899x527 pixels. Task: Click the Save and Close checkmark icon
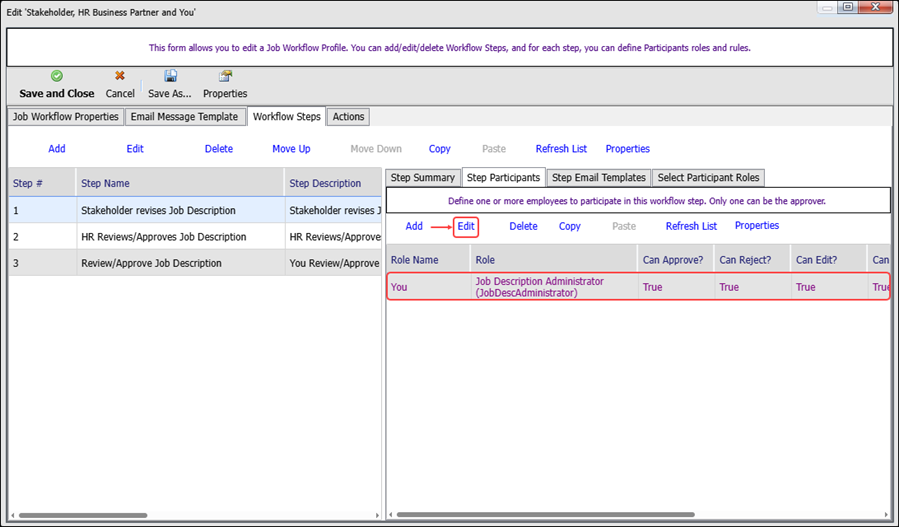point(57,76)
